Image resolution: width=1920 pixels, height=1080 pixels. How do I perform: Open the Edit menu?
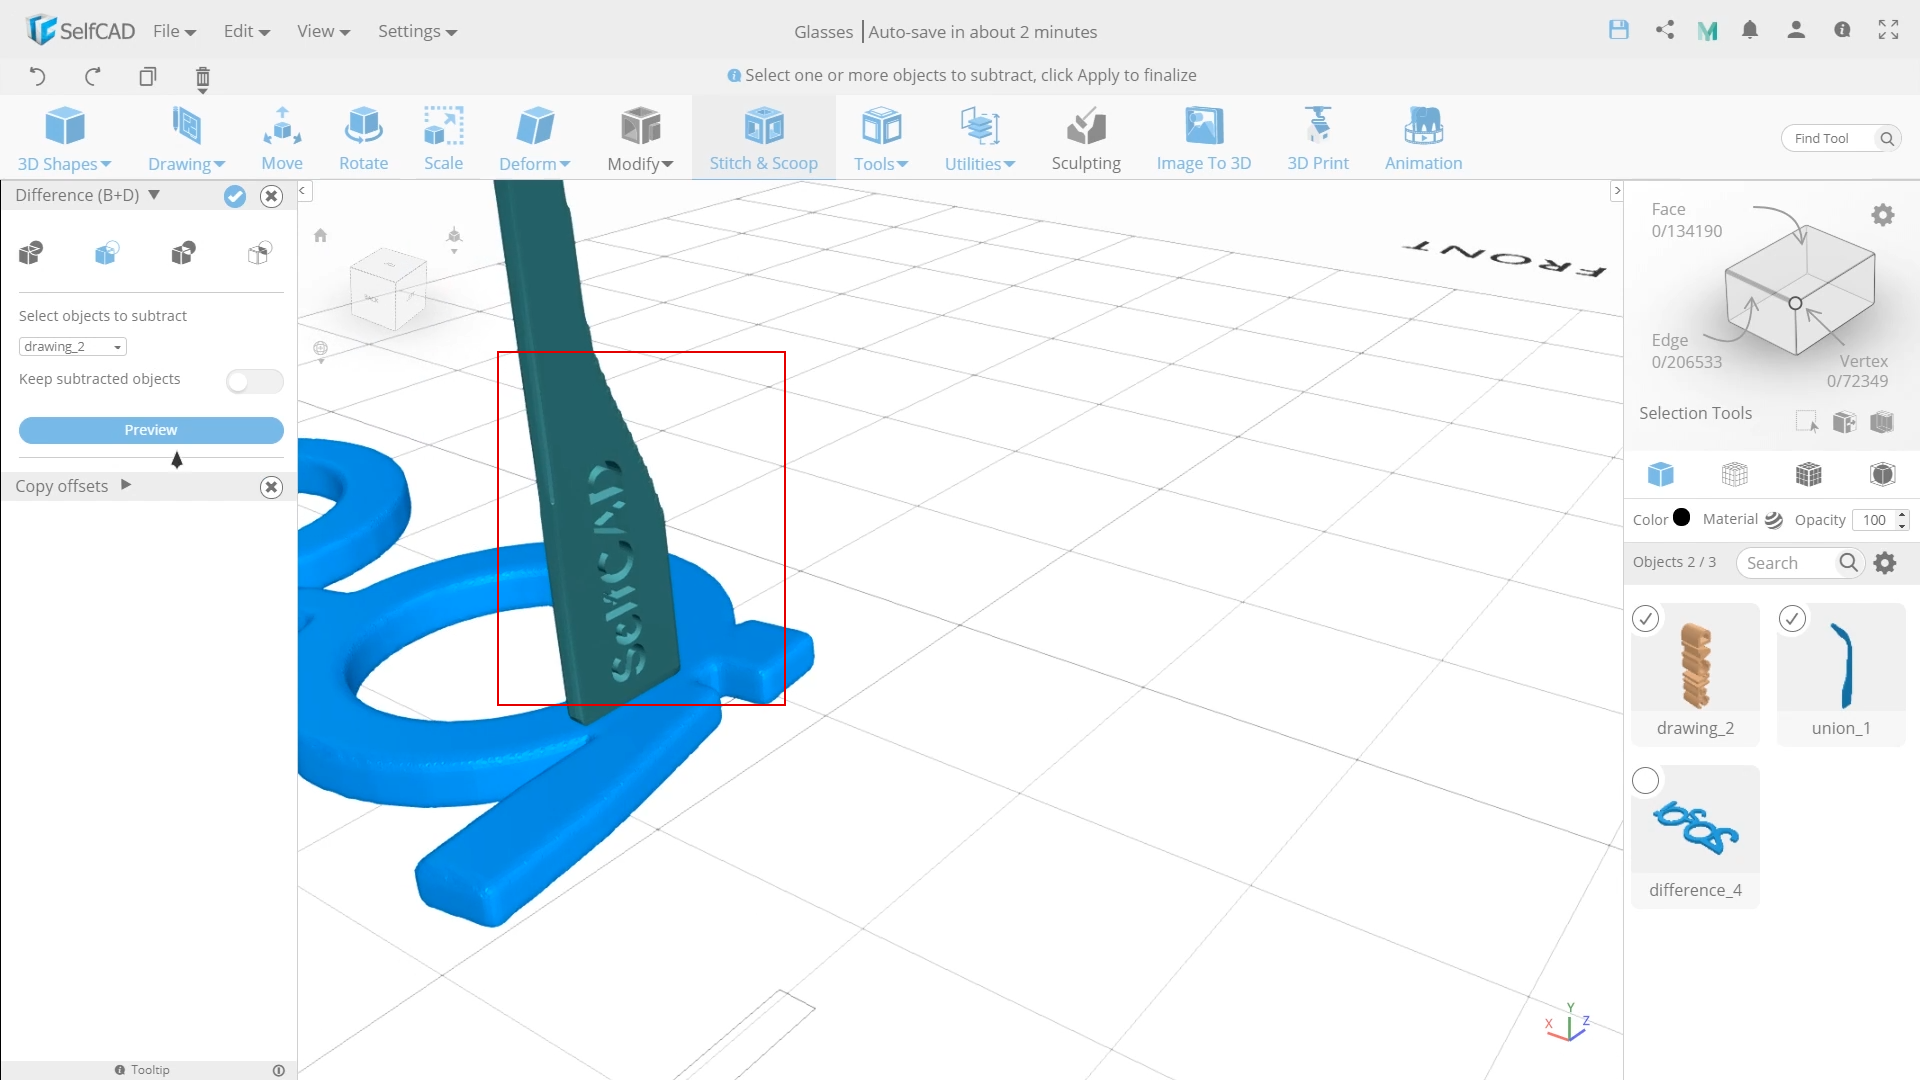246,31
